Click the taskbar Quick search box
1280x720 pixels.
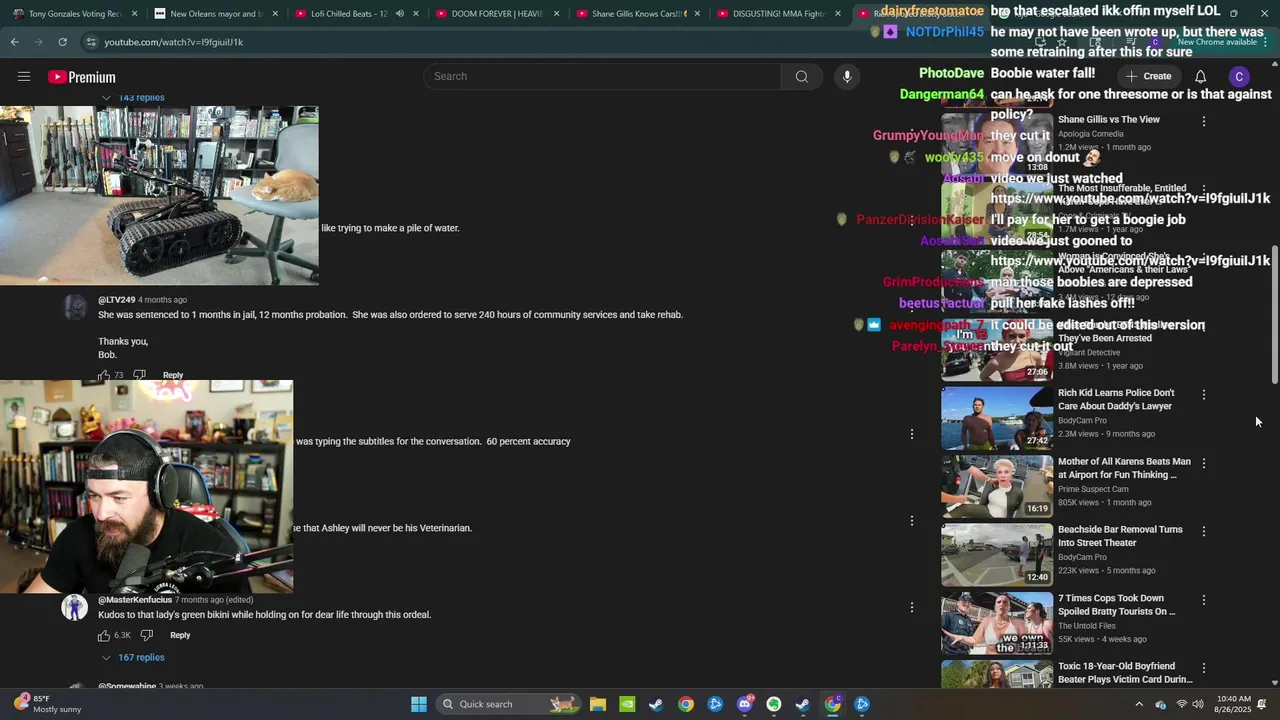[x=510, y=704]
